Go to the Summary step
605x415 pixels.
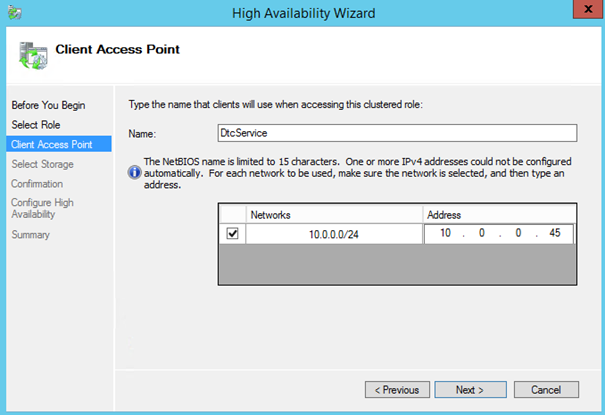(30, 235)
